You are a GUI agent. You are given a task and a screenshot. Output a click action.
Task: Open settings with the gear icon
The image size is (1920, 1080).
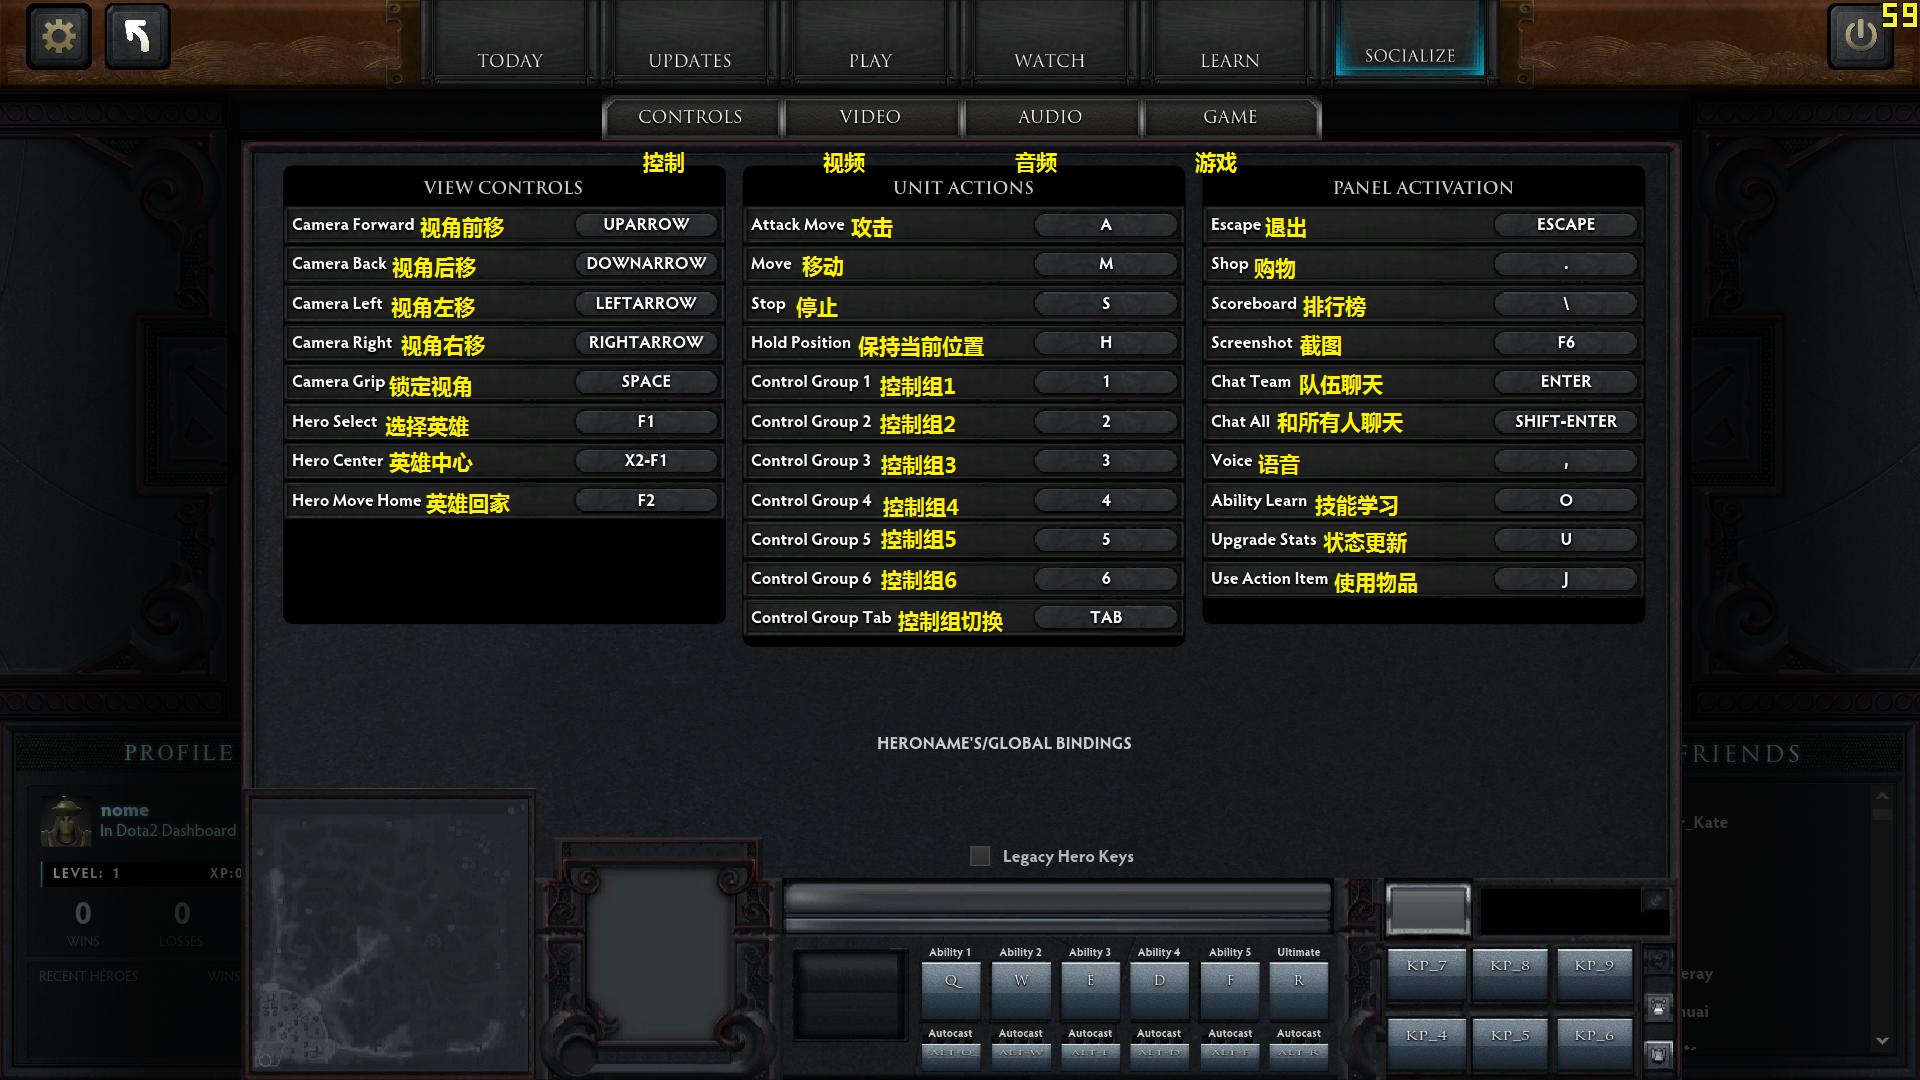(x=59, y=36)
